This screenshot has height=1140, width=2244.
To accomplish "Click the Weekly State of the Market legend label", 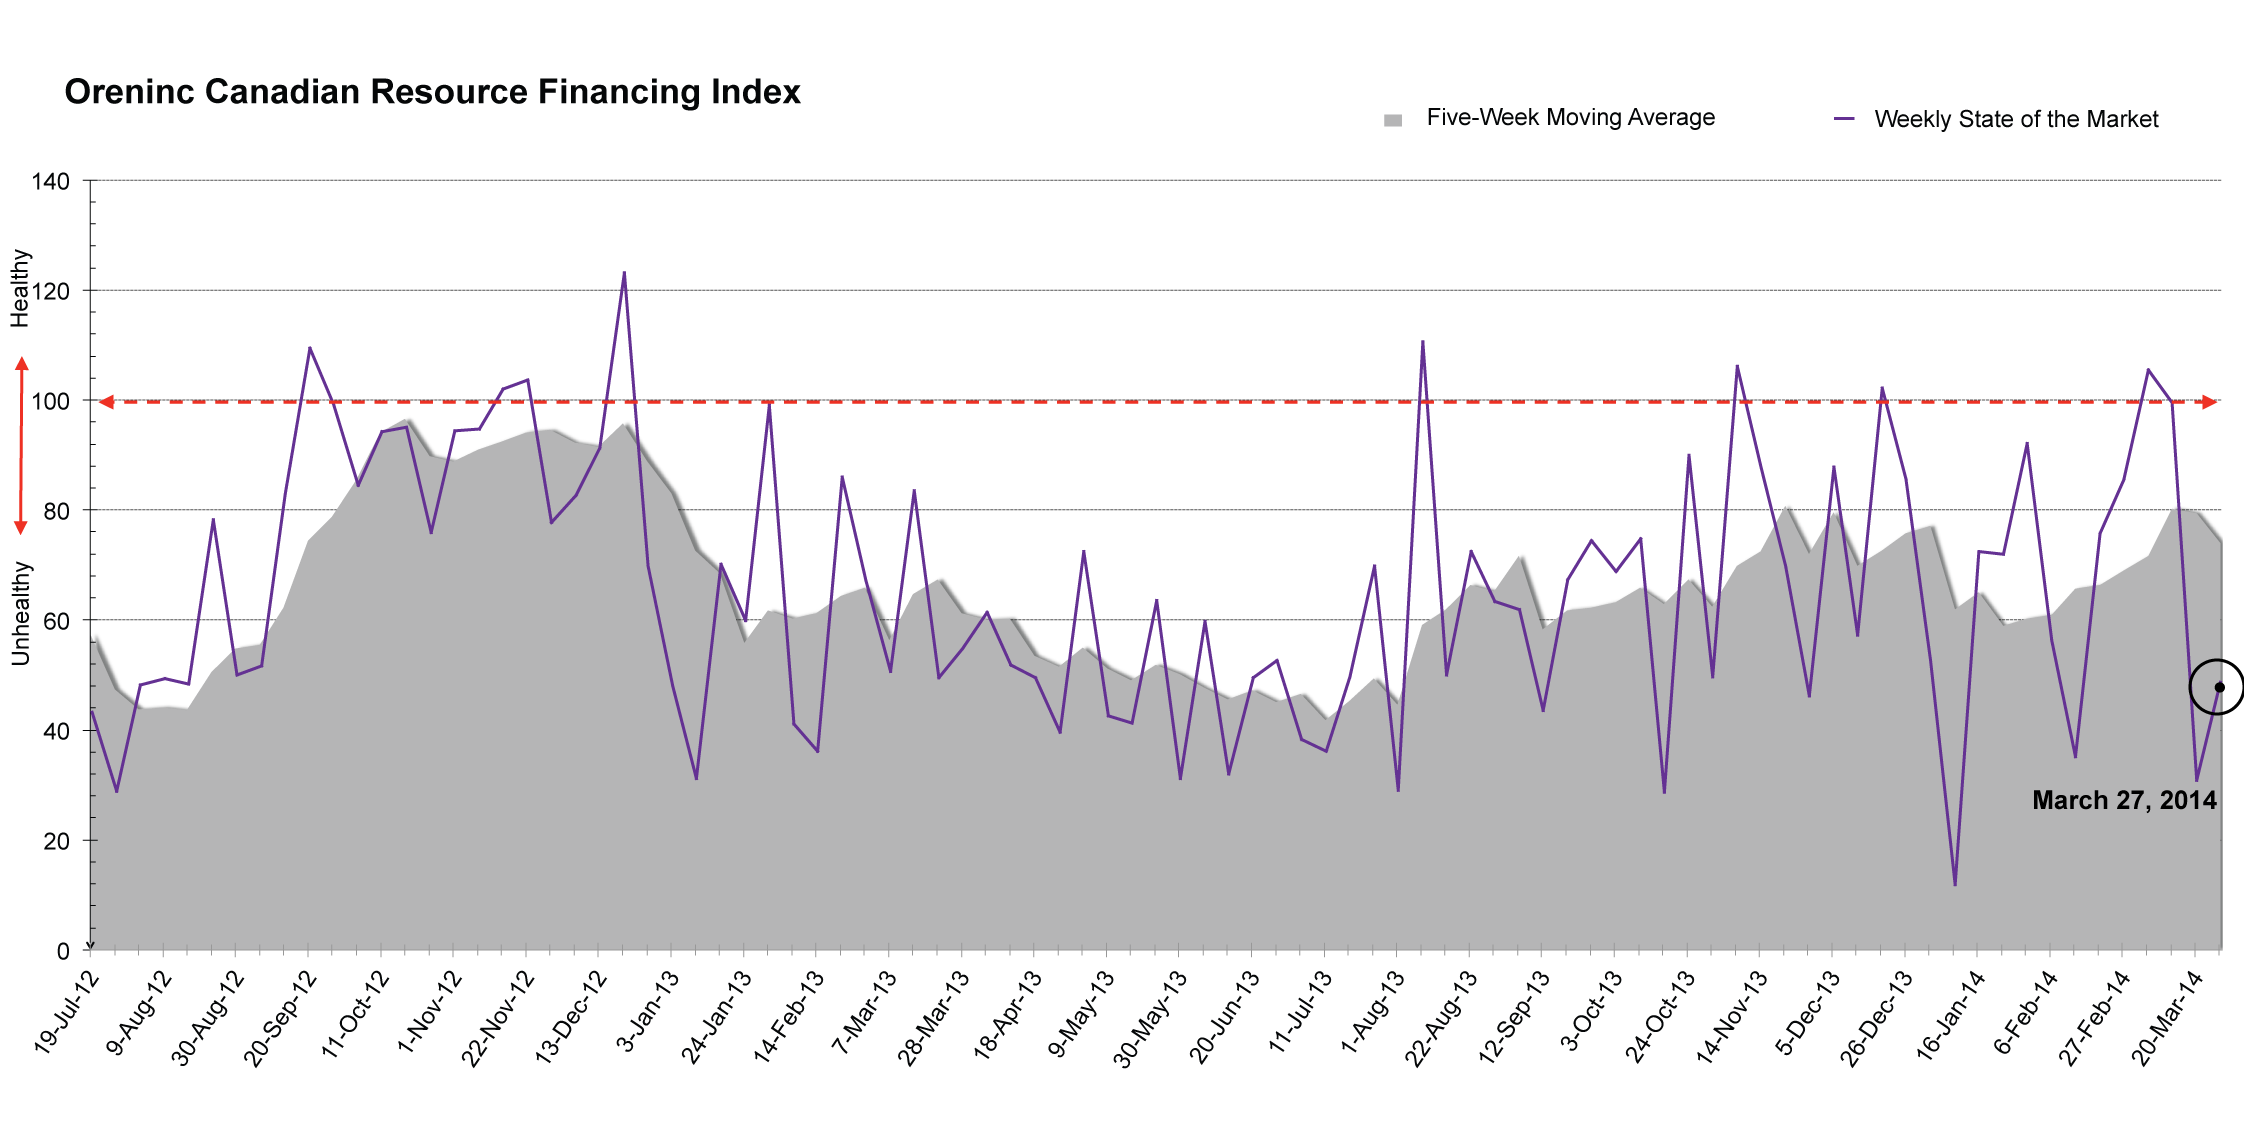I will point(2016,119).
